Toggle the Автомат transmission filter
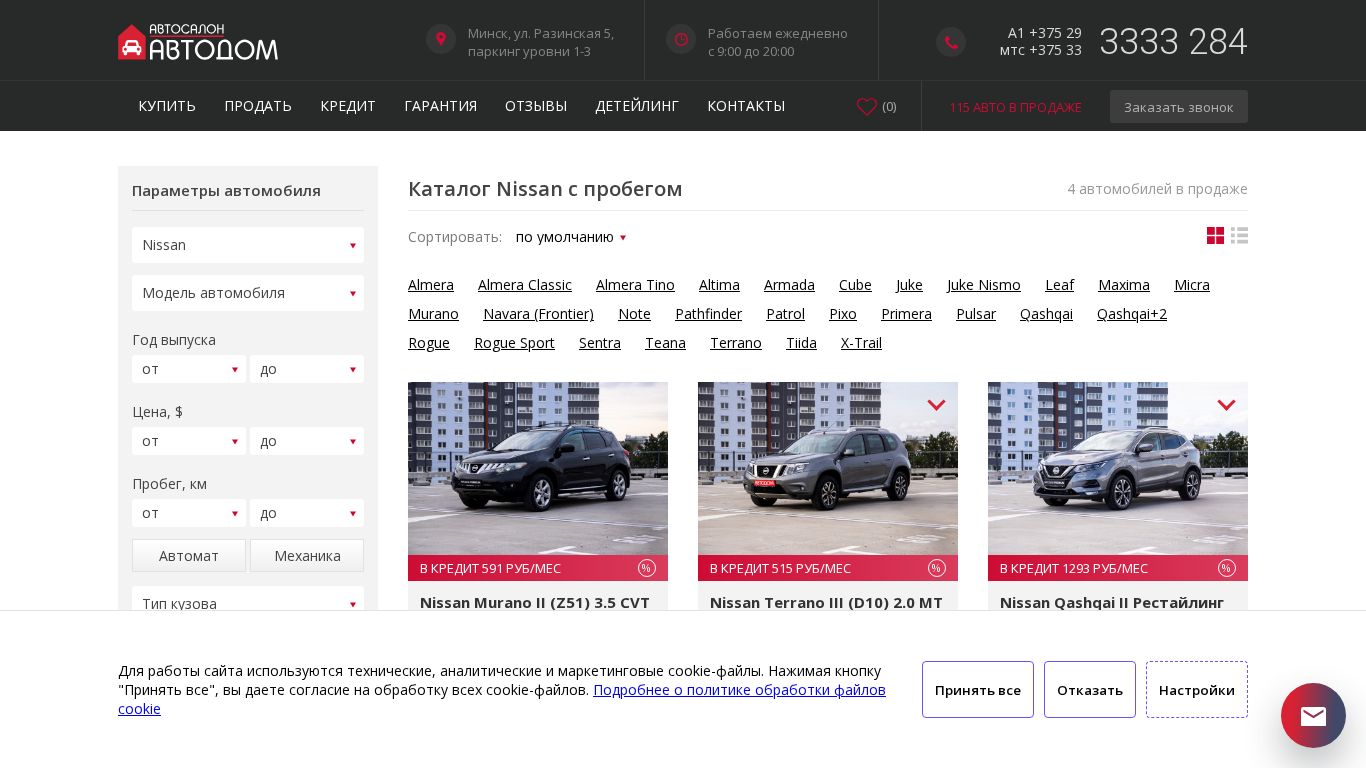The width and height of the screenshot is (1366, 768). pyautogui.click(x=189, y=556)
